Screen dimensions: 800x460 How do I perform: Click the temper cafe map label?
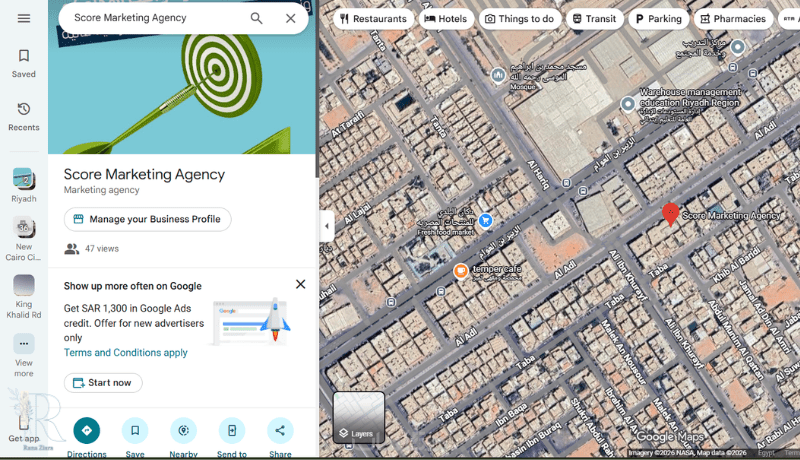click(497, 269)
